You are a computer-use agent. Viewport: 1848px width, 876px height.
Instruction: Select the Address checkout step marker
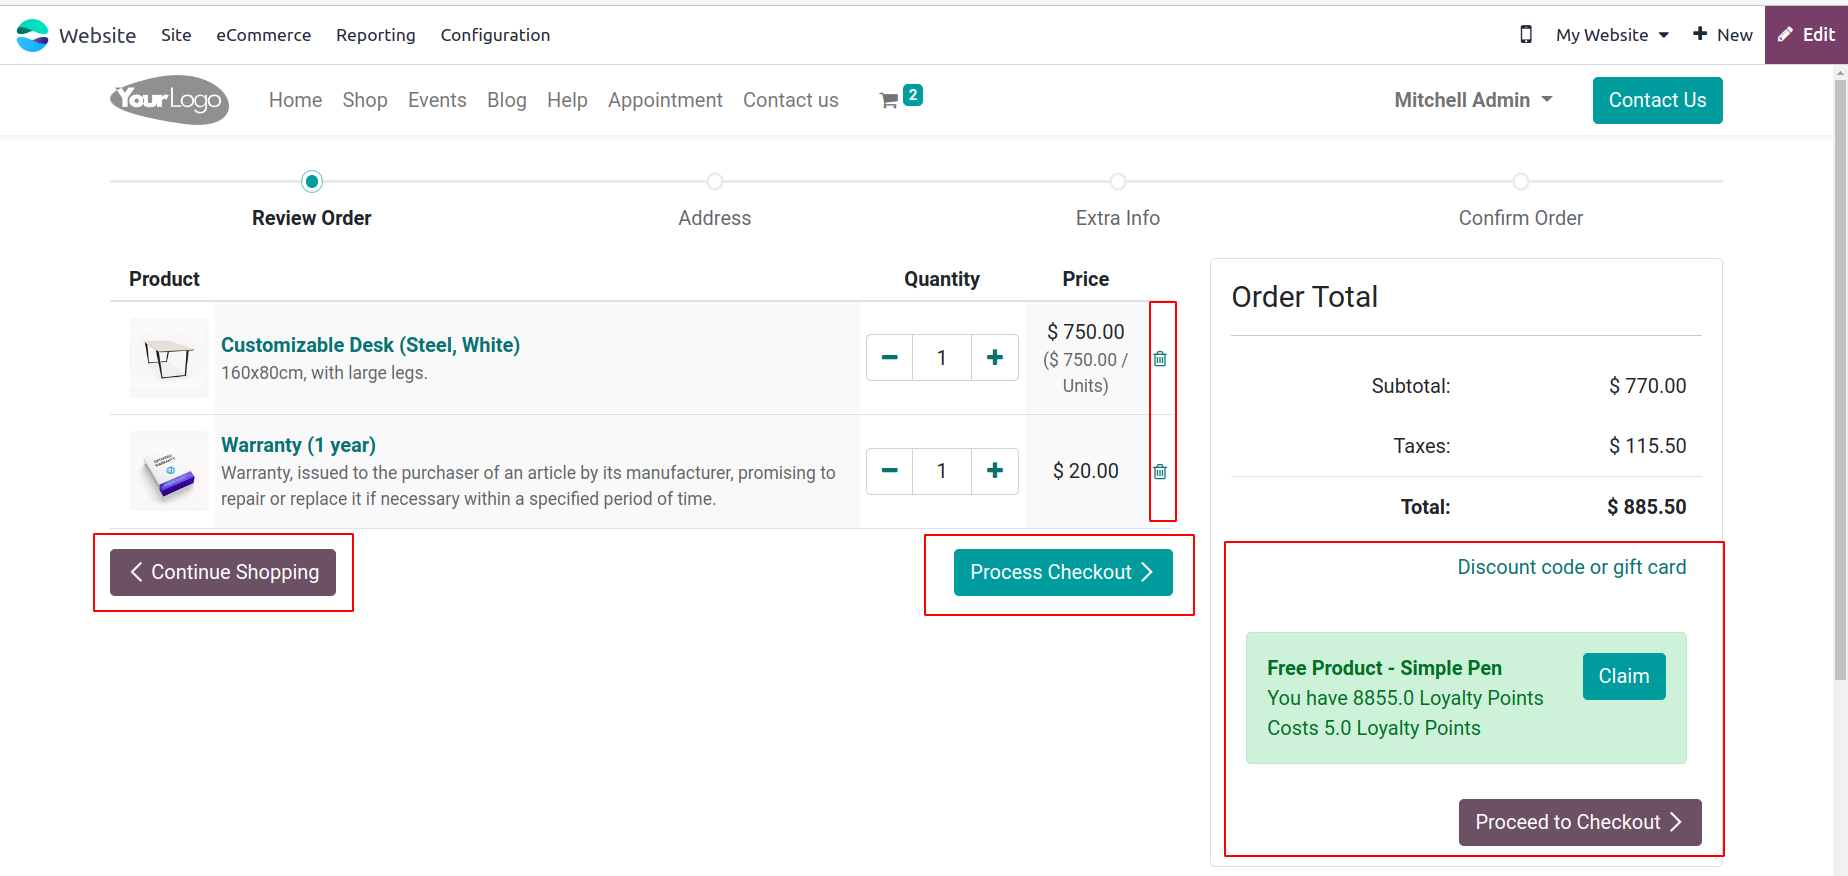[715, 182]
